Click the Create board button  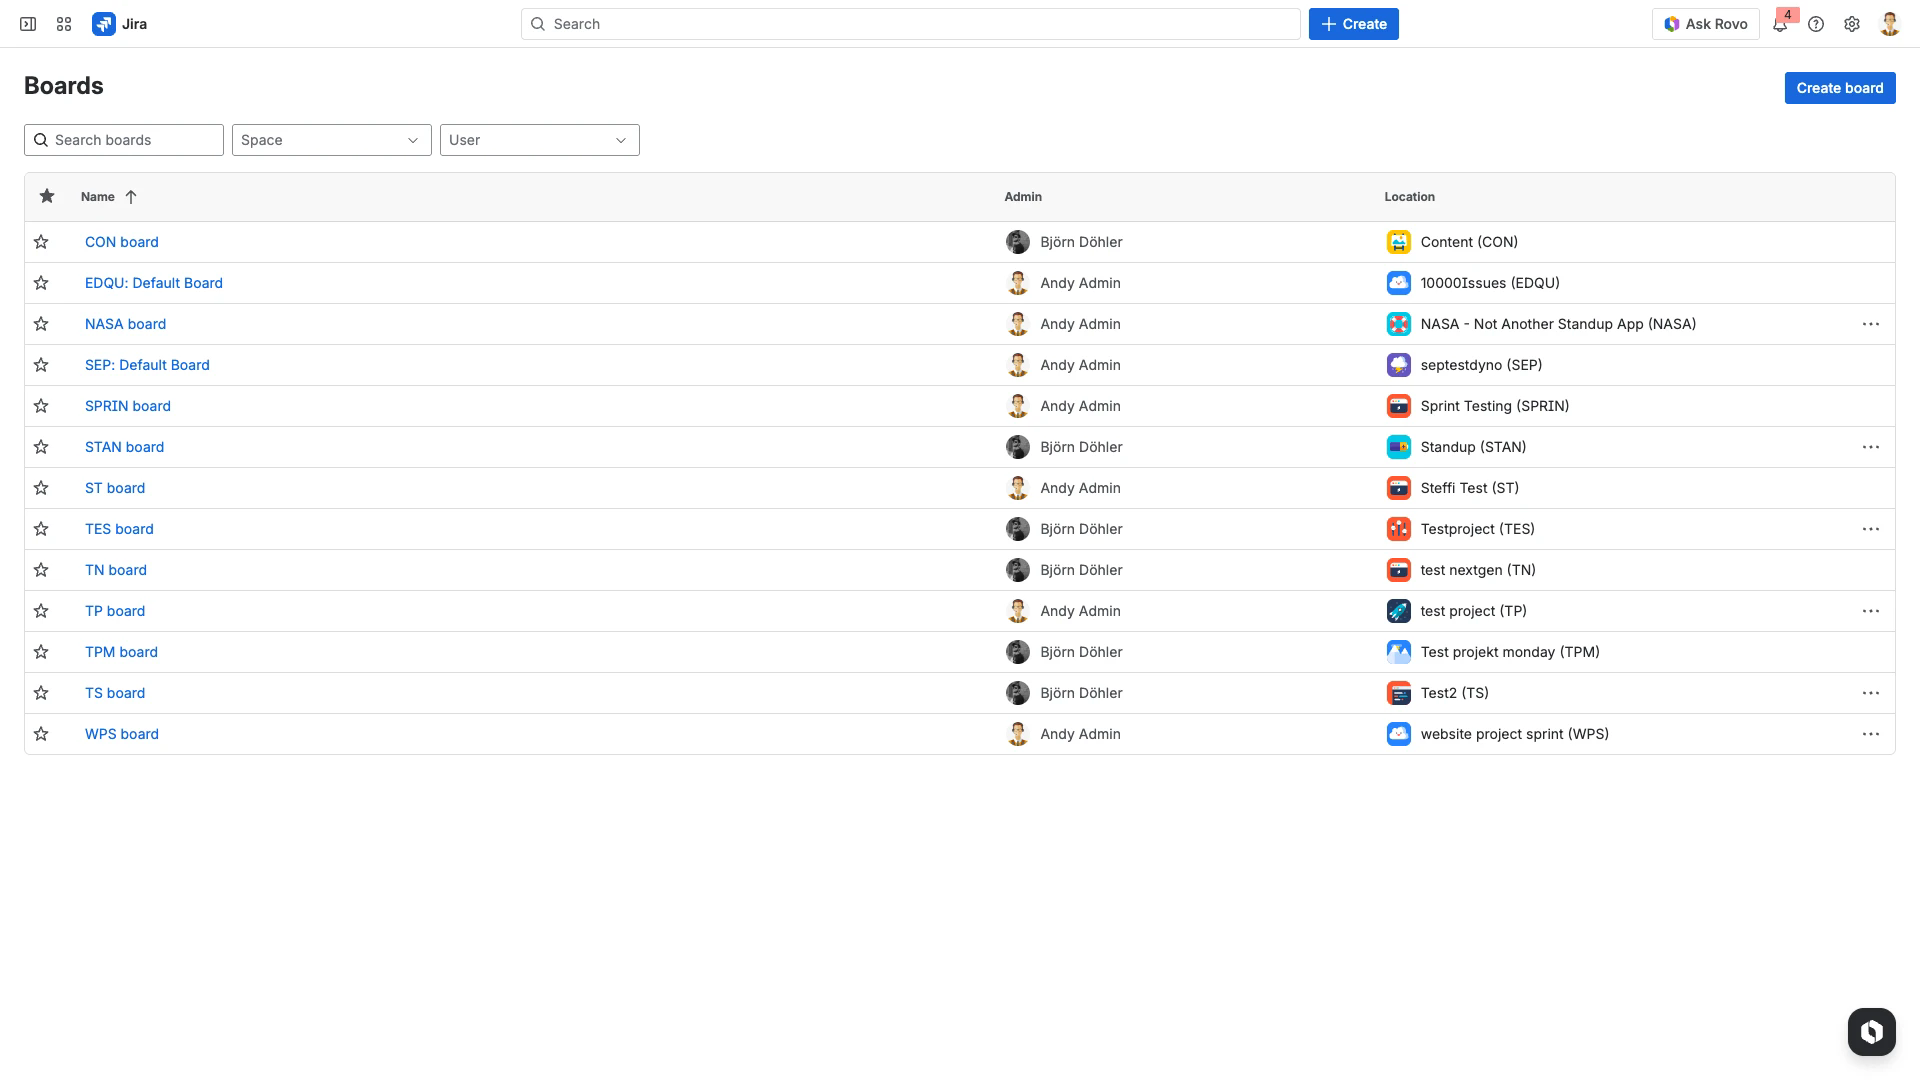click(x=1840, y=87)
